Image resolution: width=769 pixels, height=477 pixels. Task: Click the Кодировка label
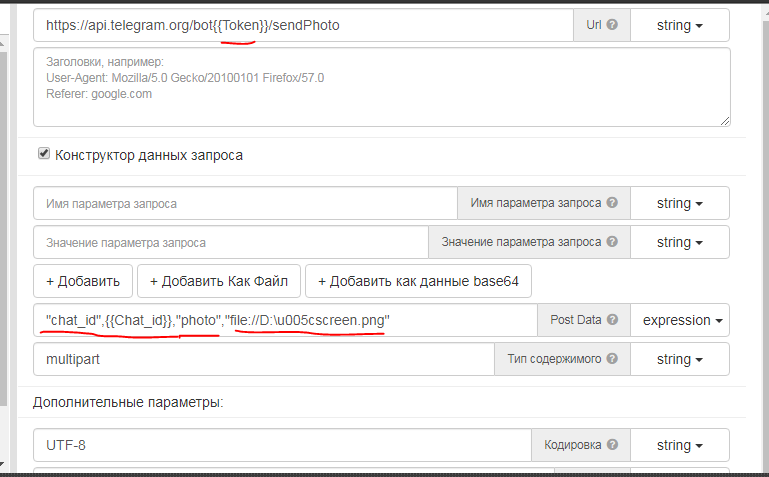click(x=572, y=445)
